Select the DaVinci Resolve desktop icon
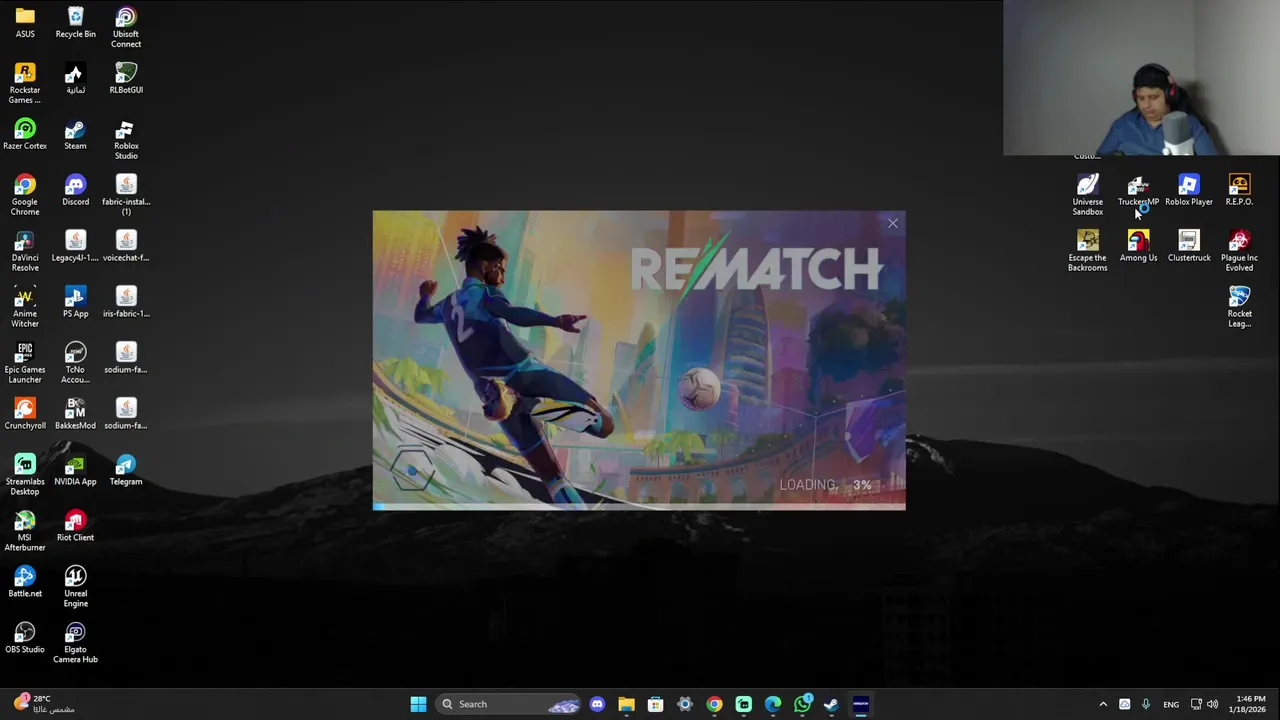Screen dimensions: 1280x720 click(25, 251)
